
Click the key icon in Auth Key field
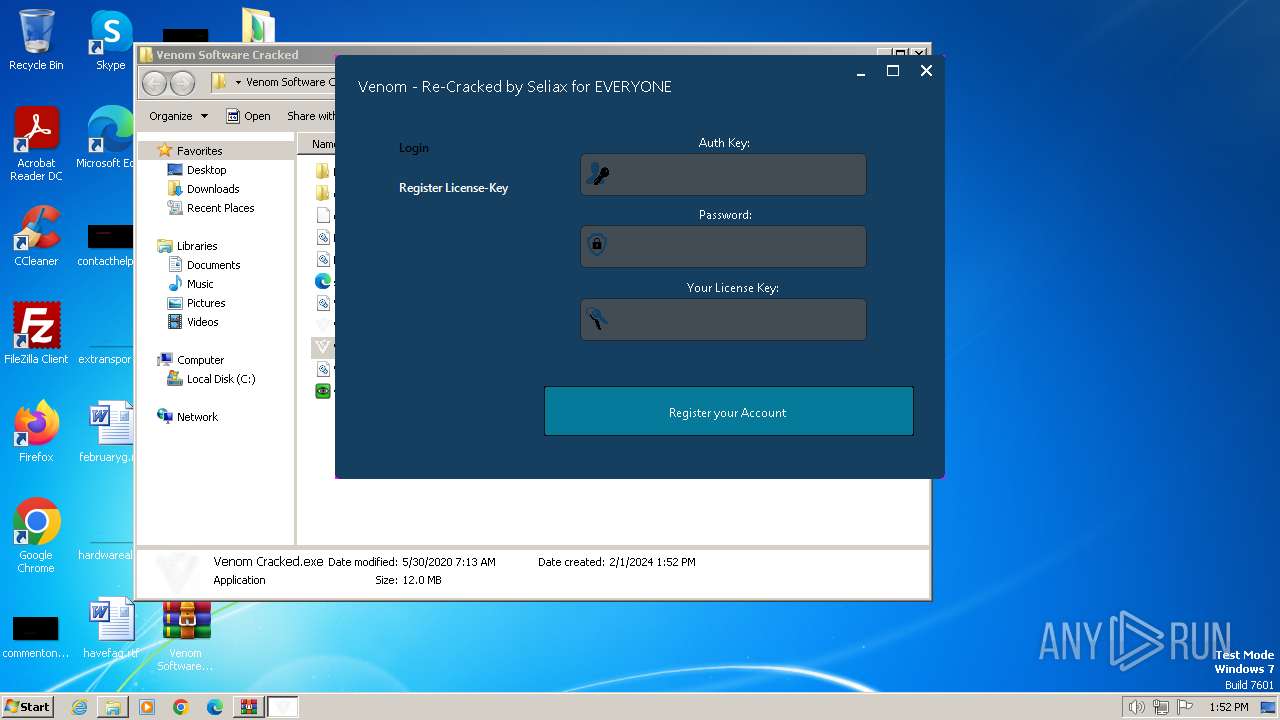click(598, 175)
